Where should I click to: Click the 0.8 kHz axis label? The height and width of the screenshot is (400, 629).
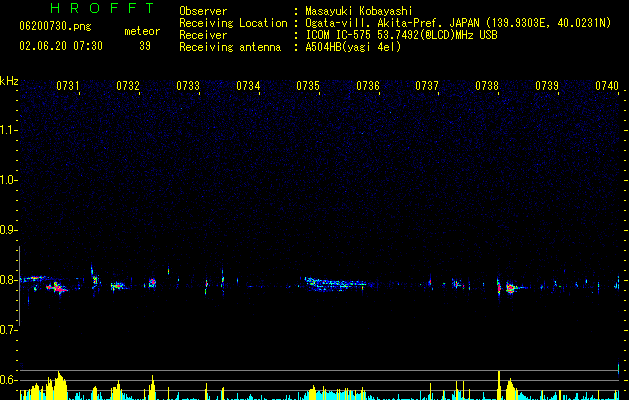click(9, 280)
